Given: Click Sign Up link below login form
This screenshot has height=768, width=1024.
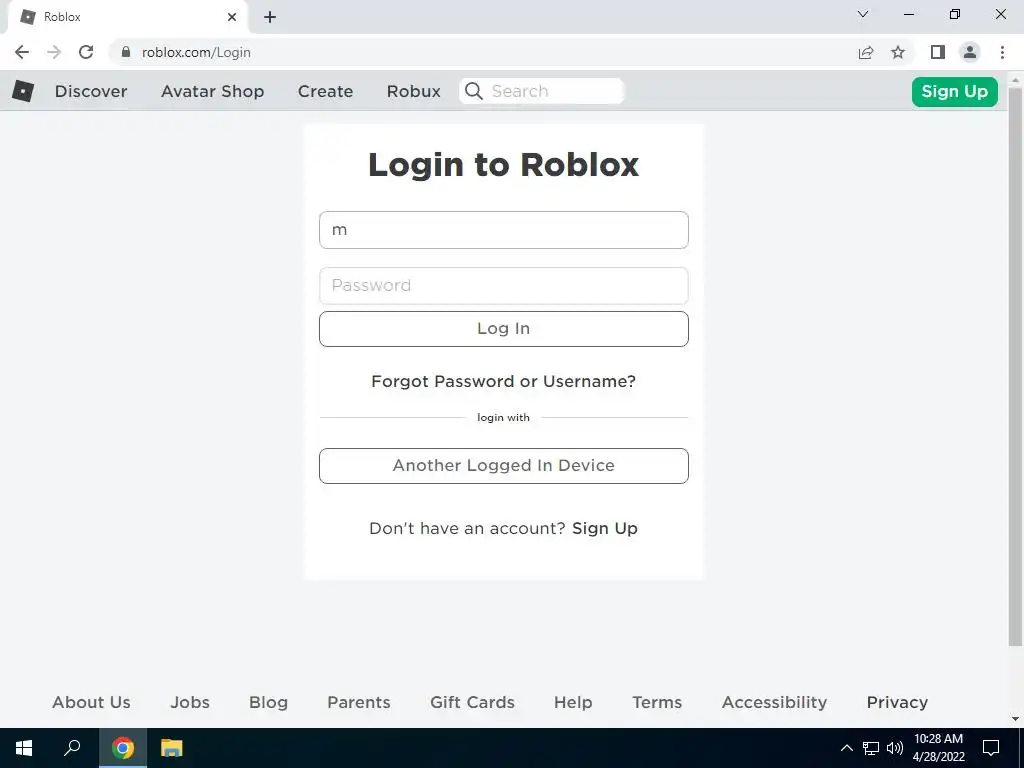Looking at the screenshot, I should click(x=605, y=528).
